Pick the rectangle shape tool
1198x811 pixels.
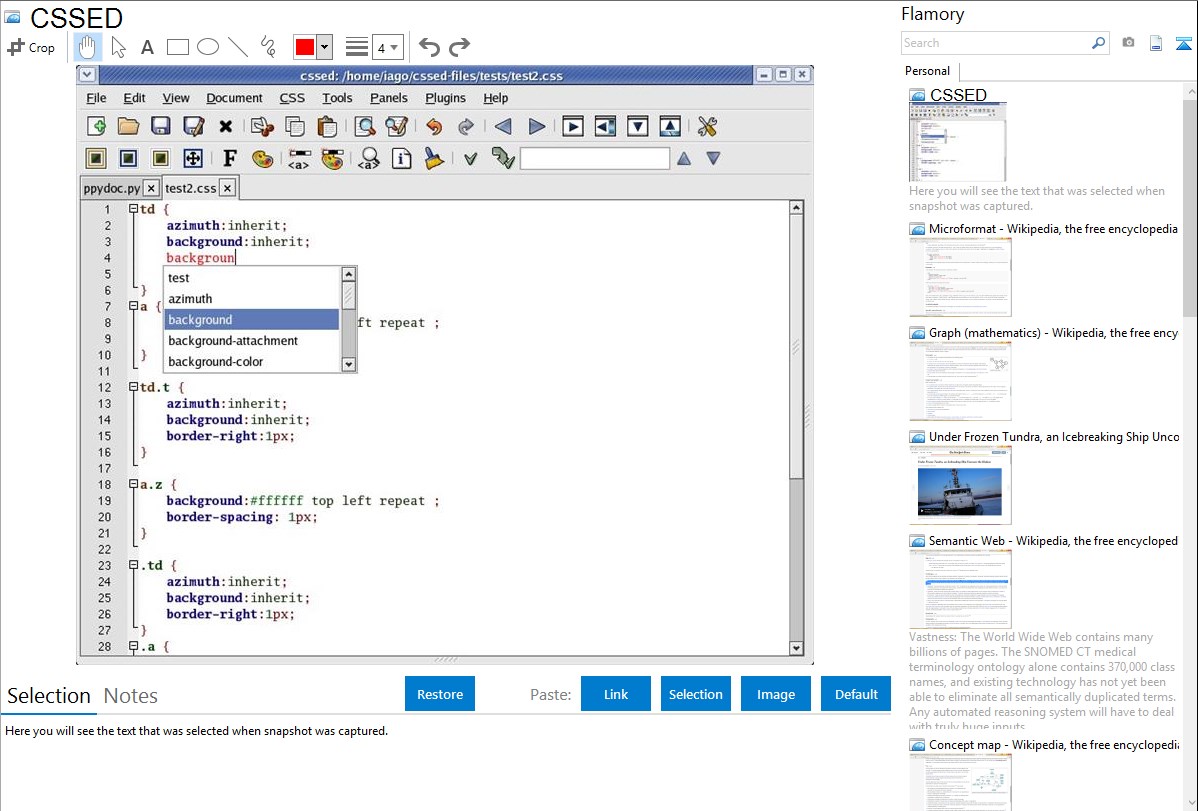click(x=178, y=47)
